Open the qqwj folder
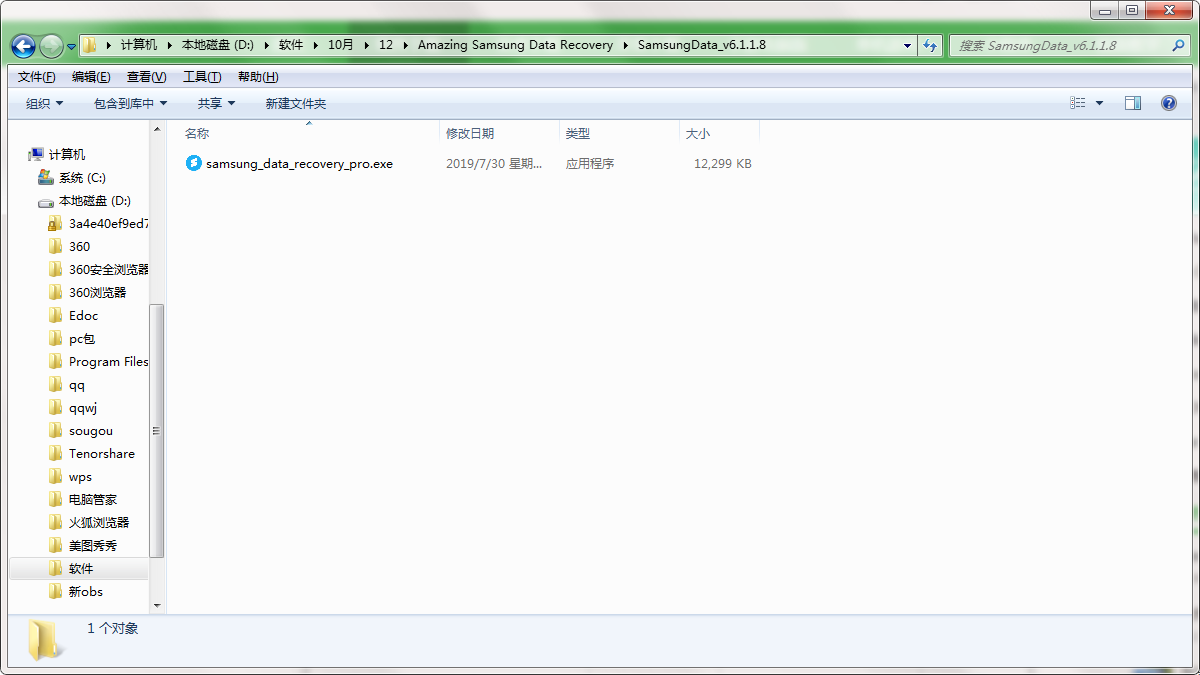The width and height of the screenshot is (1200, 675). point(83,407)
